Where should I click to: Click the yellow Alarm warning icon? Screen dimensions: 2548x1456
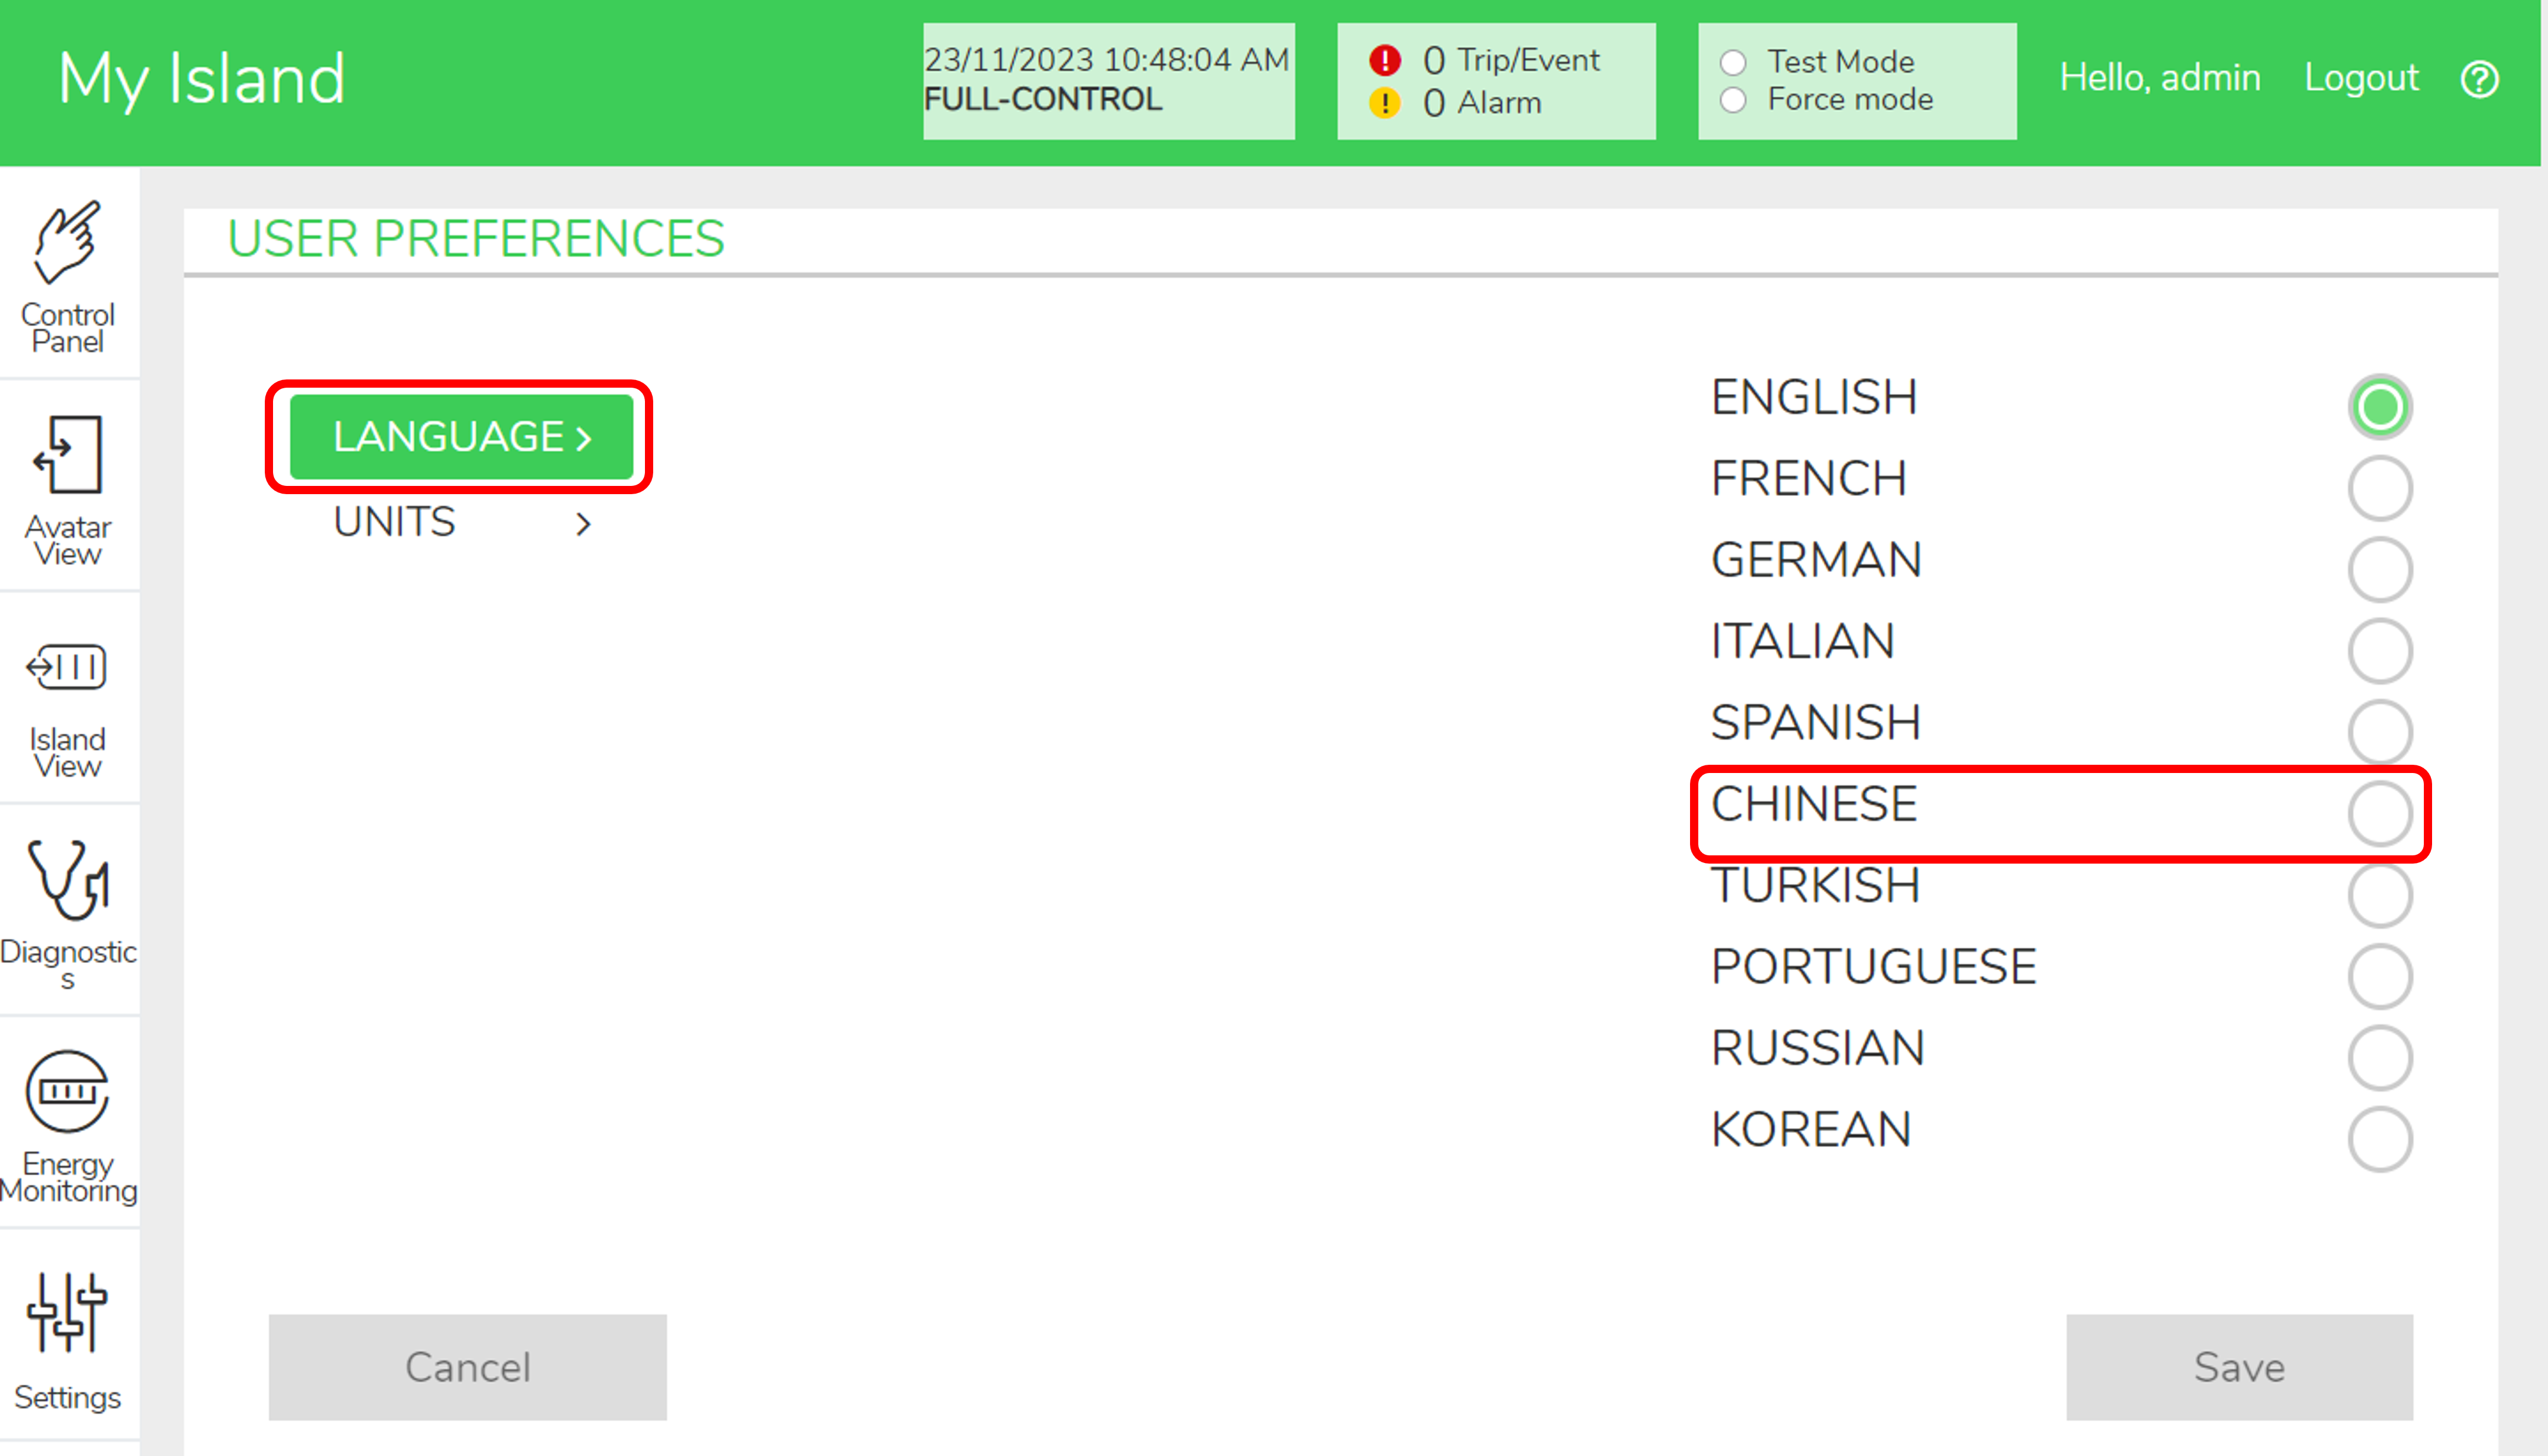1384,103
